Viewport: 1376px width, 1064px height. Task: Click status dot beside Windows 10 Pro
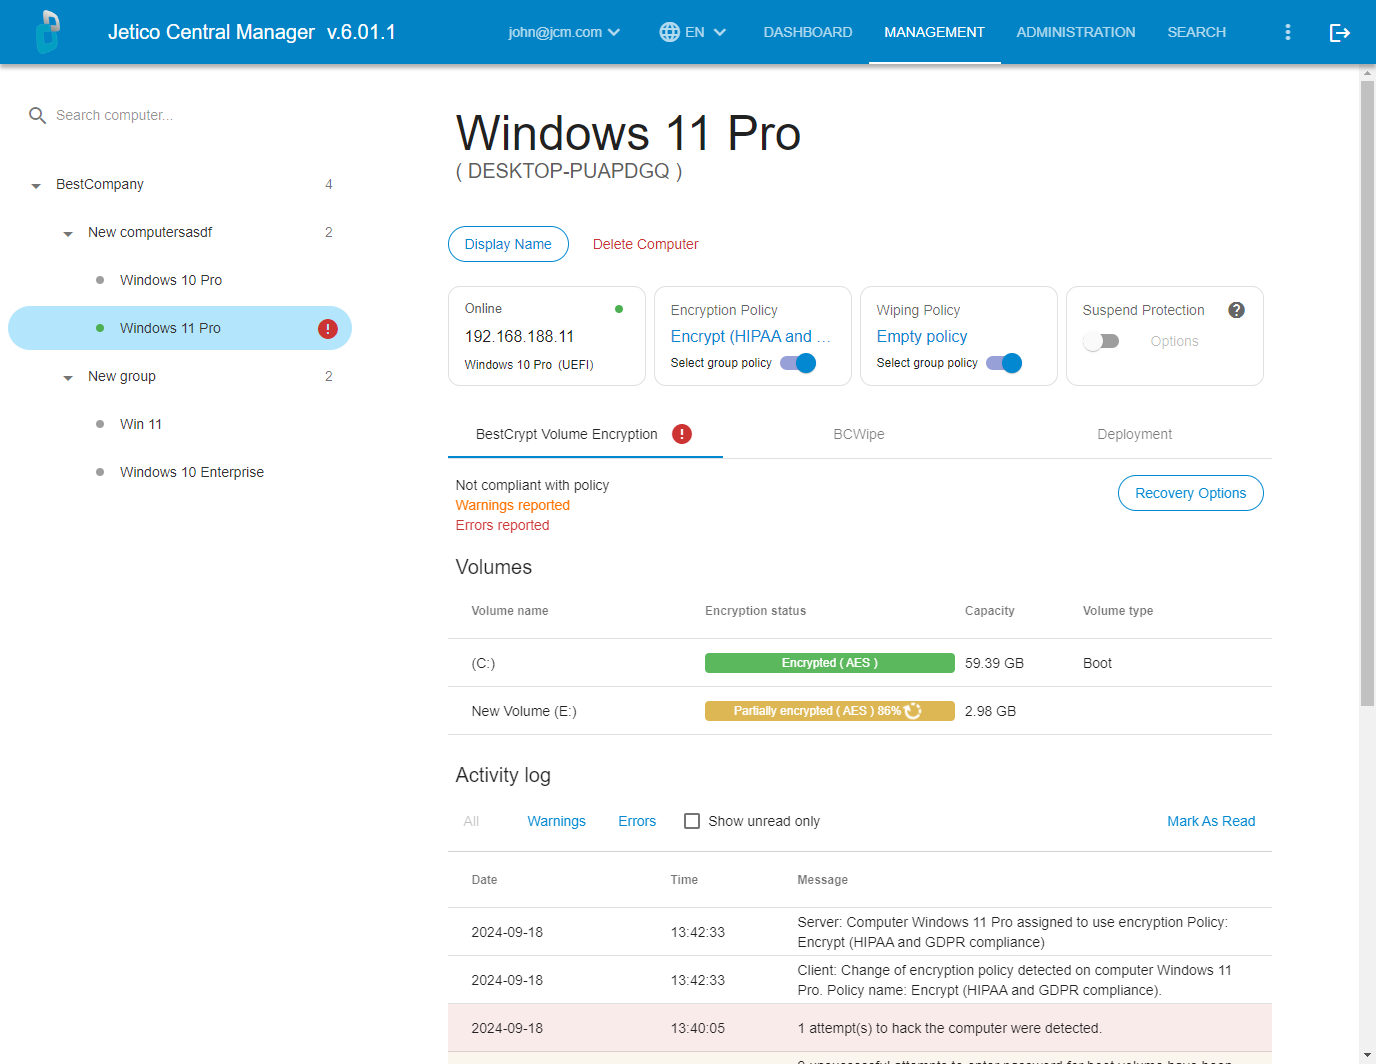tap(100, 280)
